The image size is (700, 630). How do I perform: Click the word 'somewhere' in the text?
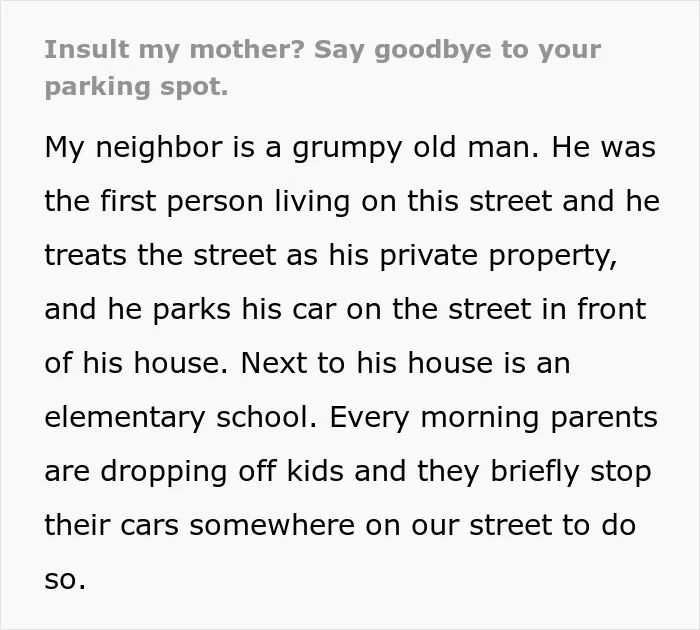point(272,525)
